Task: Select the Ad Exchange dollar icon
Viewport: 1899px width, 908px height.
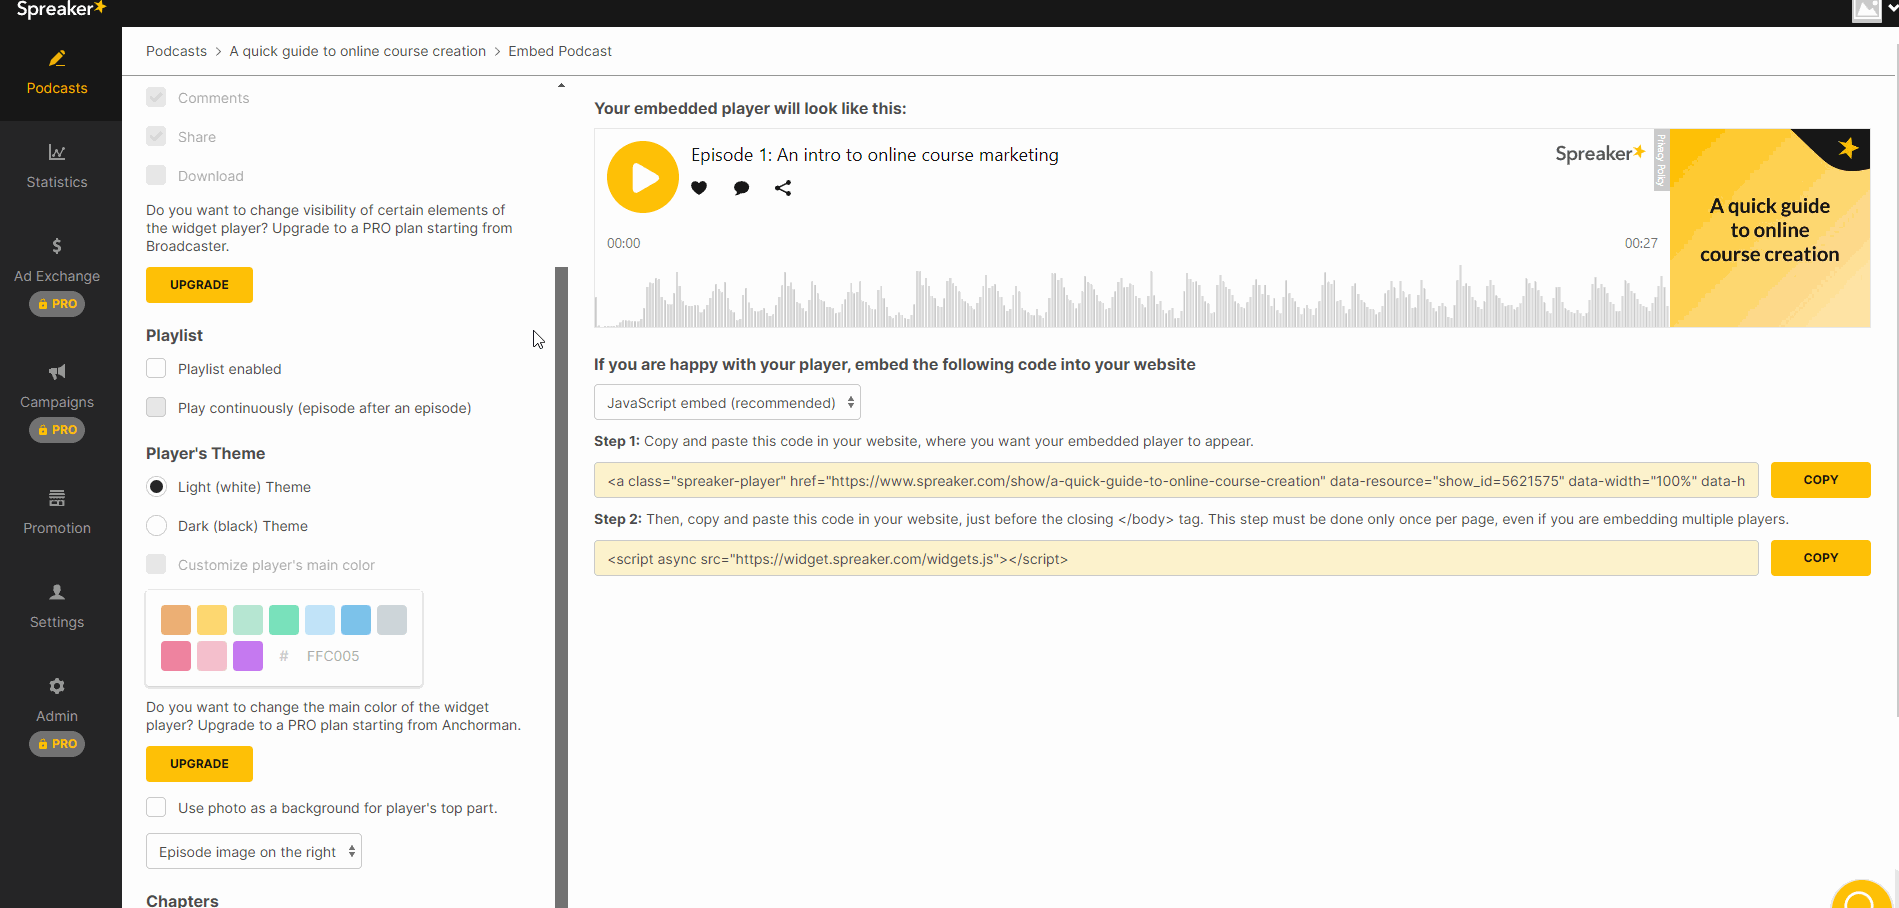Action: point(56,246)
